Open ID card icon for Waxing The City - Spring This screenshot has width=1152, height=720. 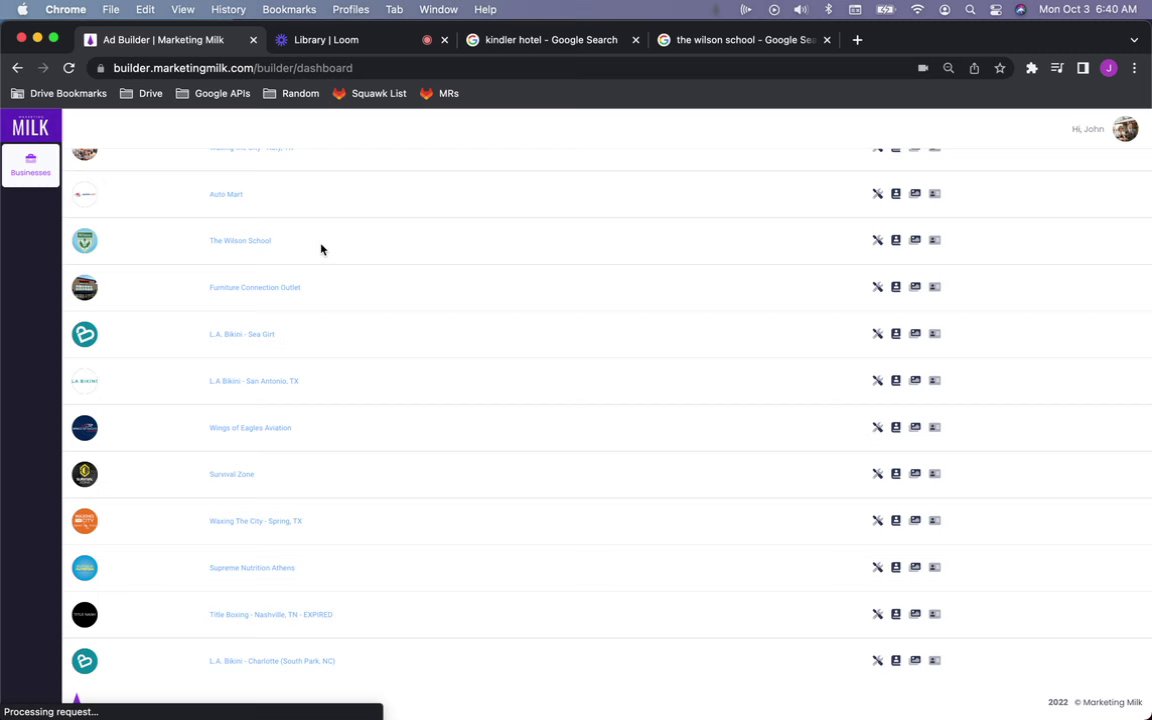[x=935, y=521]
